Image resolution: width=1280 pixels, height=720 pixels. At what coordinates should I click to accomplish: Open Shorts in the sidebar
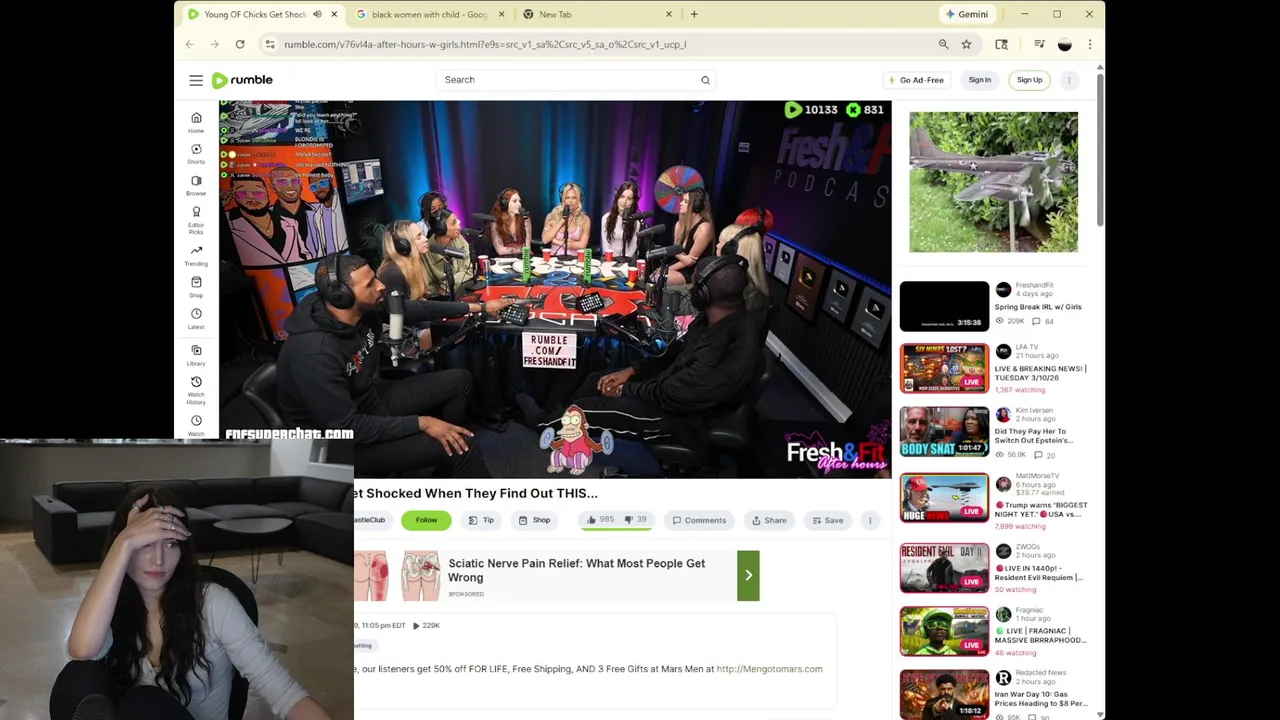(x=196, y=154)
